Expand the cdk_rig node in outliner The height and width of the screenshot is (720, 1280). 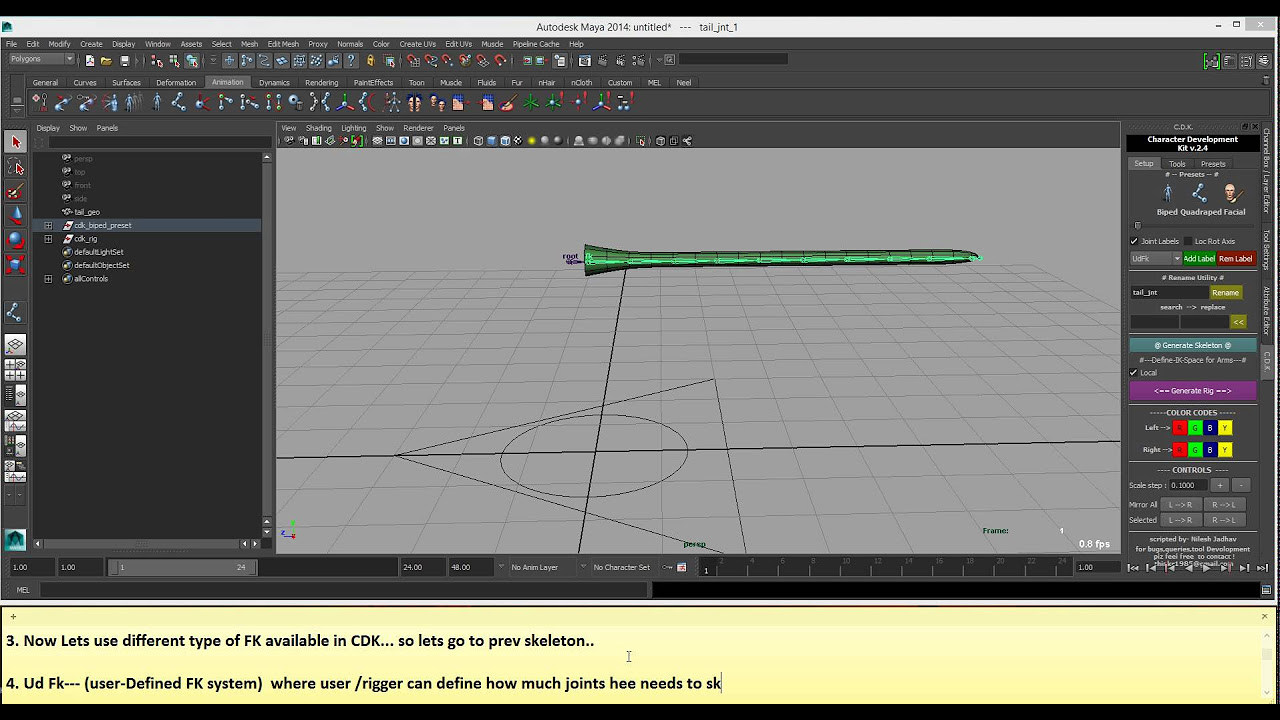click(x=48, y=239)
